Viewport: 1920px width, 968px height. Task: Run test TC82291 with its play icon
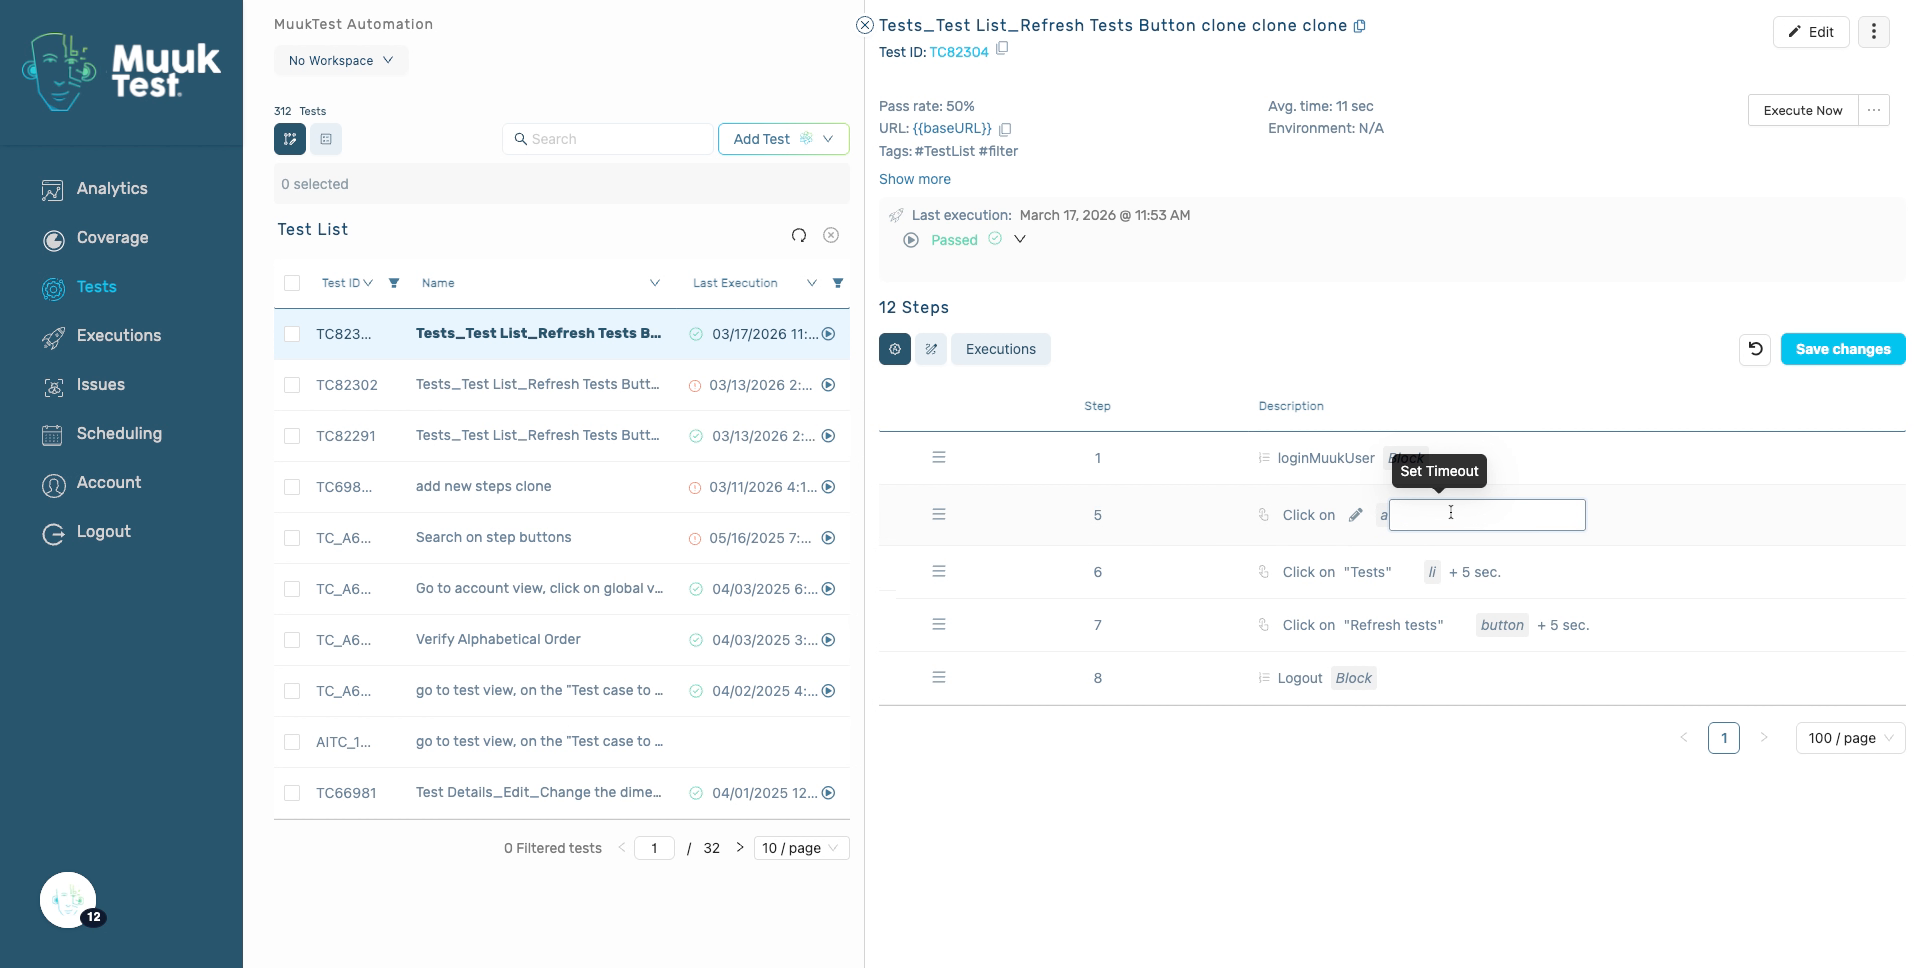828,436
